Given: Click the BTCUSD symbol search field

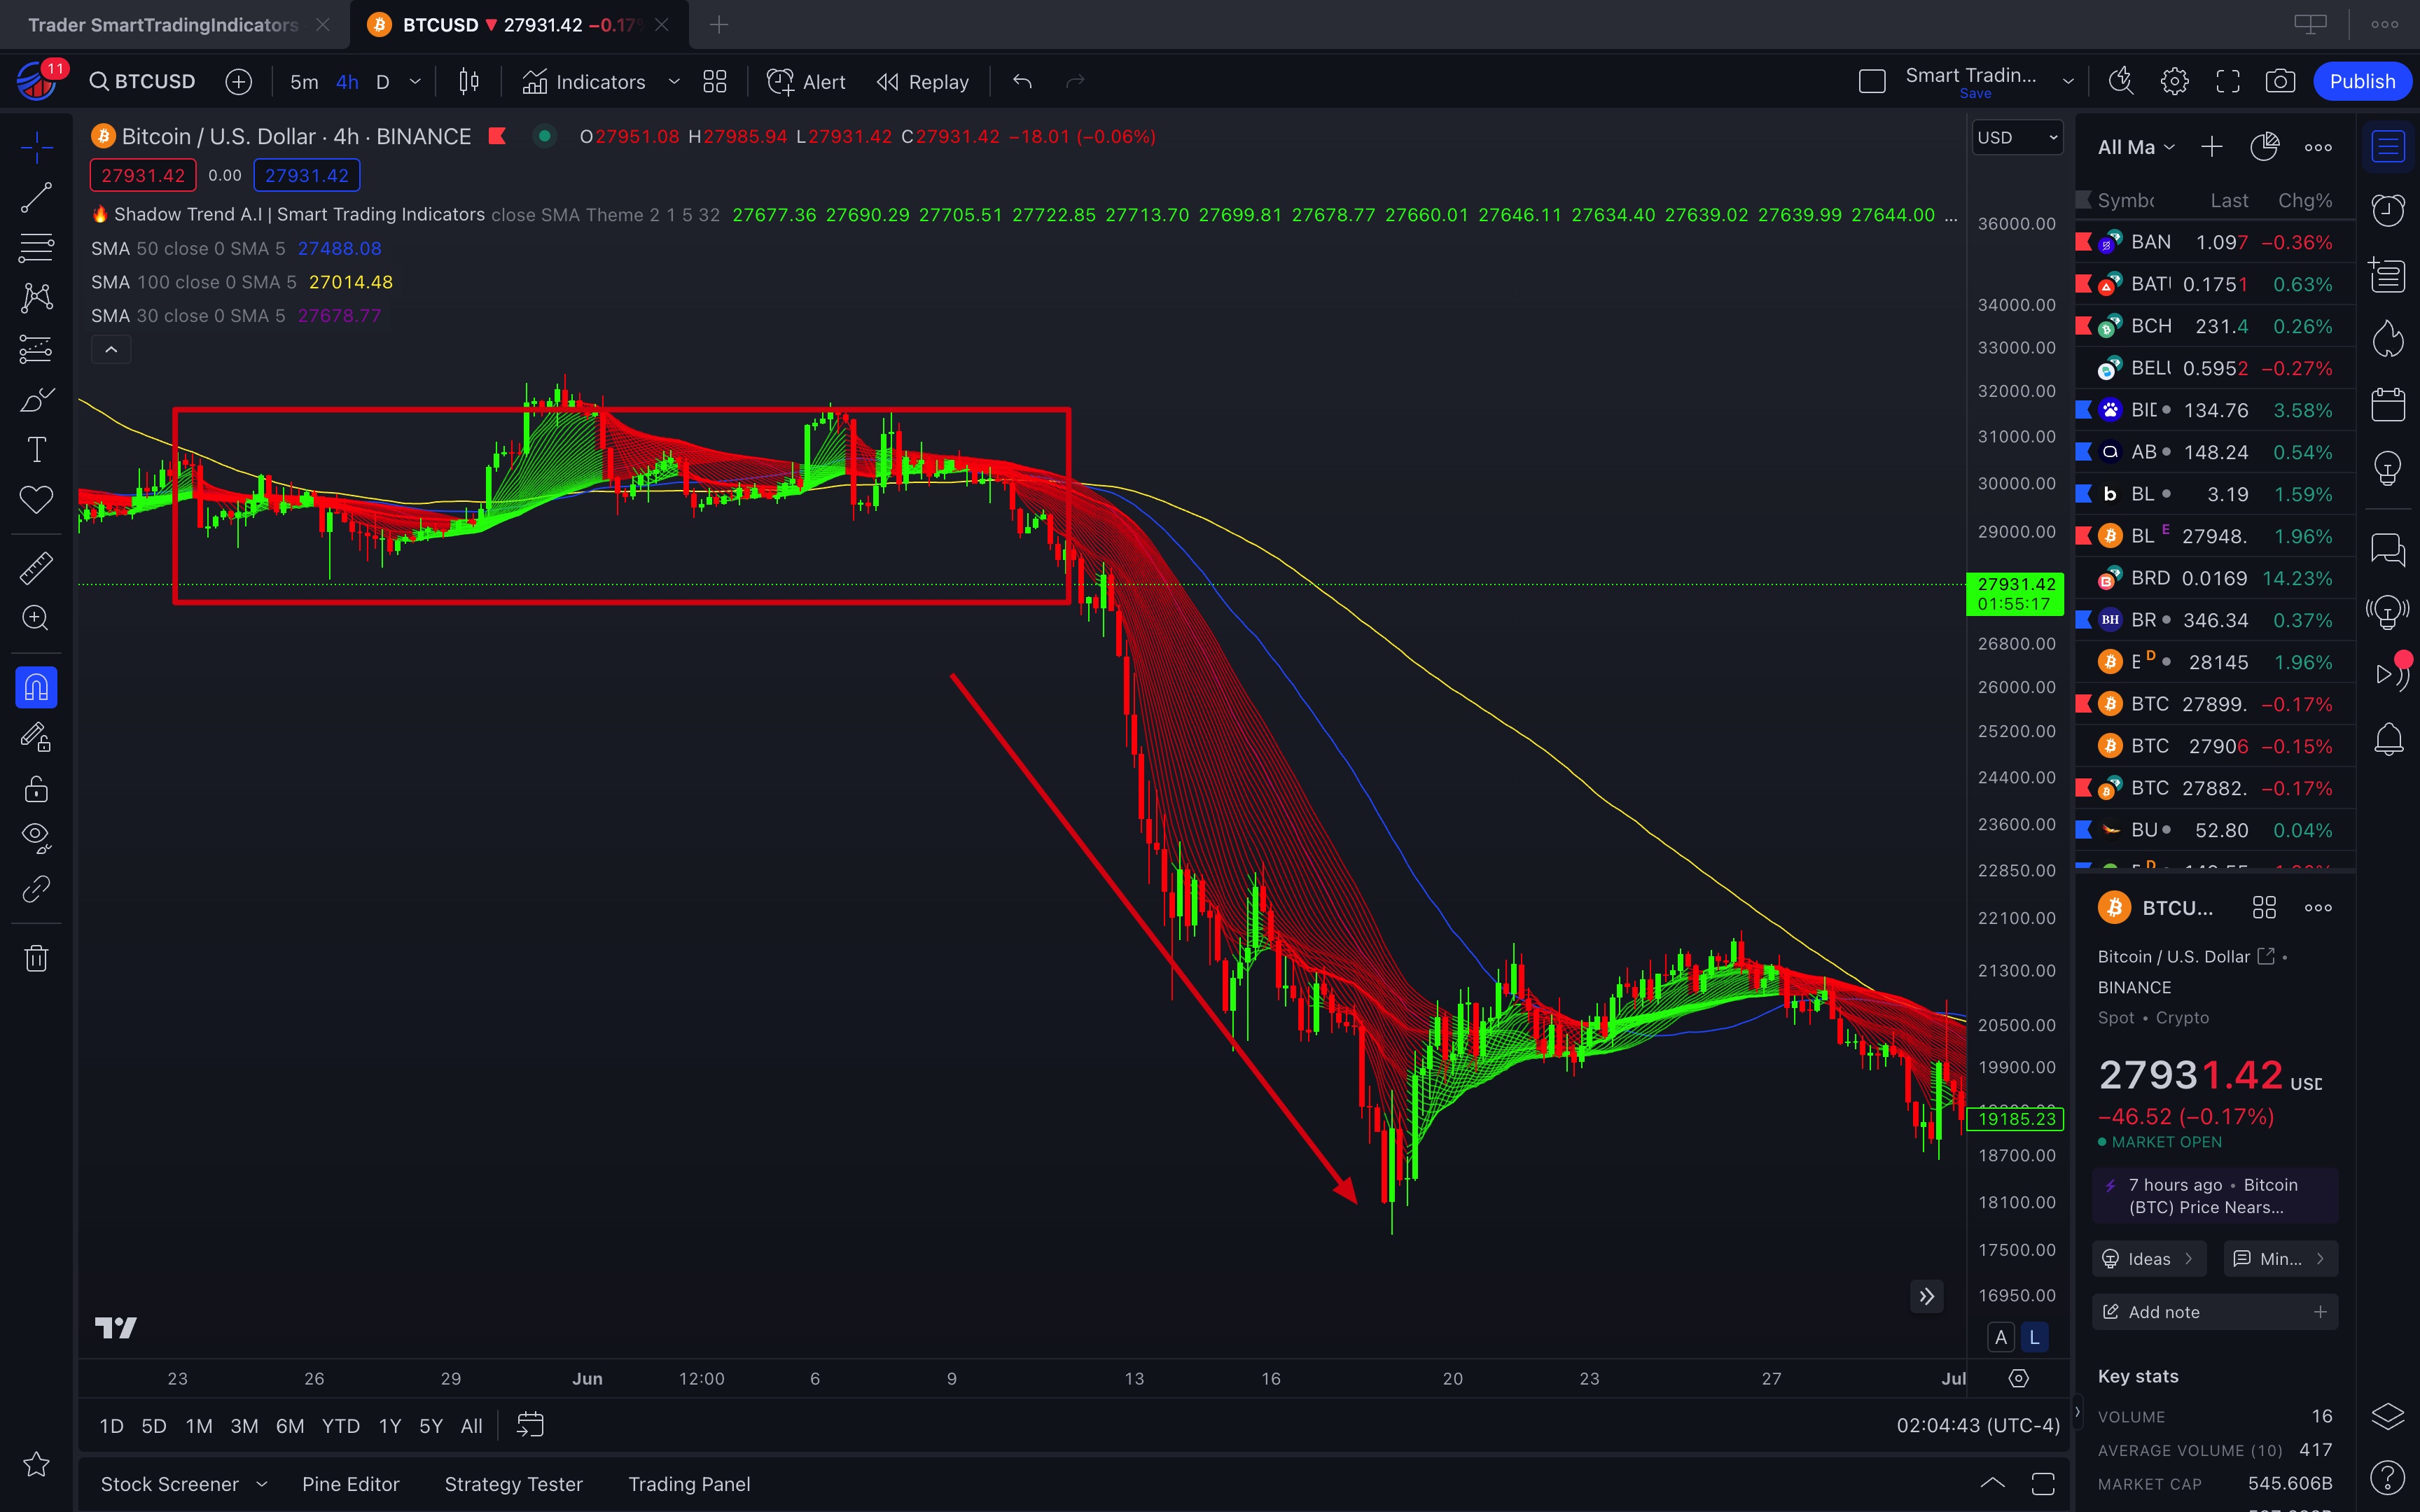Looking at the screenshot, I should point(143,82).
